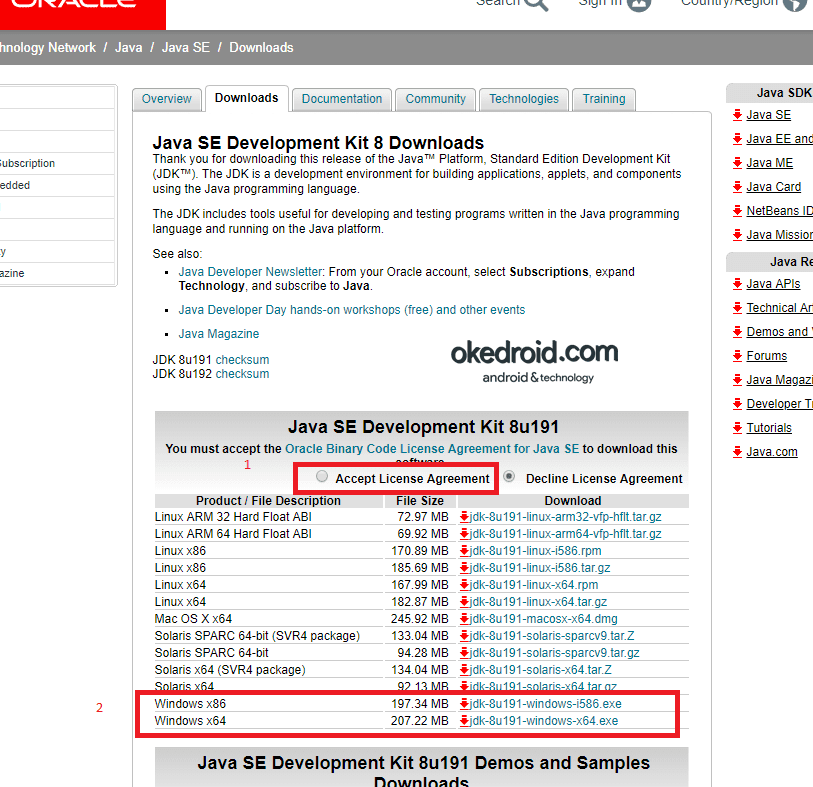Open search using the magnifier icon

(534, 3)
